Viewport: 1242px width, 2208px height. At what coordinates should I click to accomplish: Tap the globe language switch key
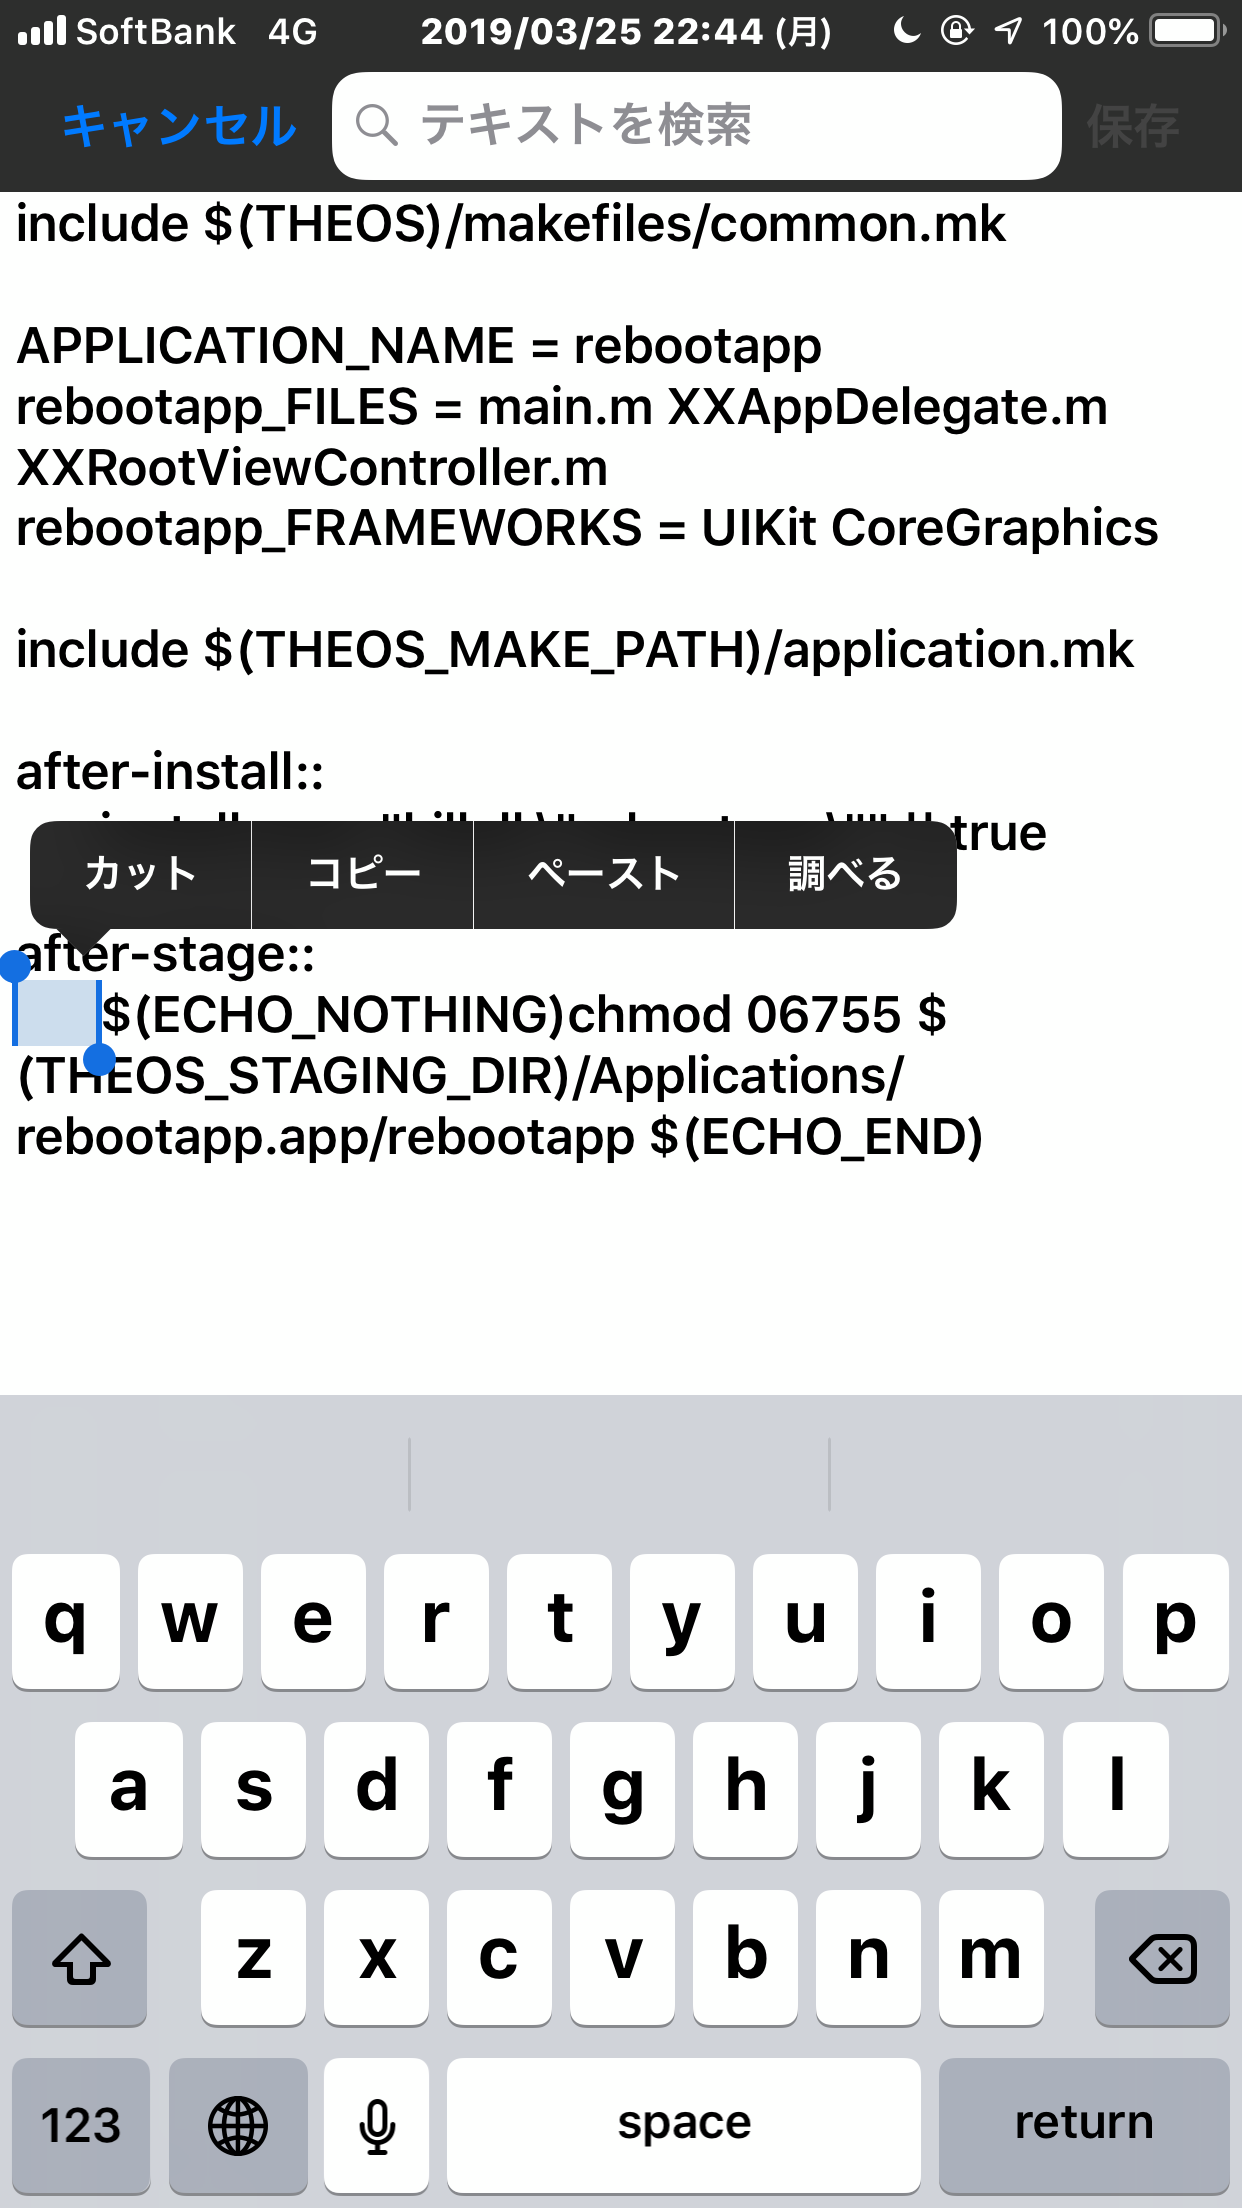pos(238,2125)
